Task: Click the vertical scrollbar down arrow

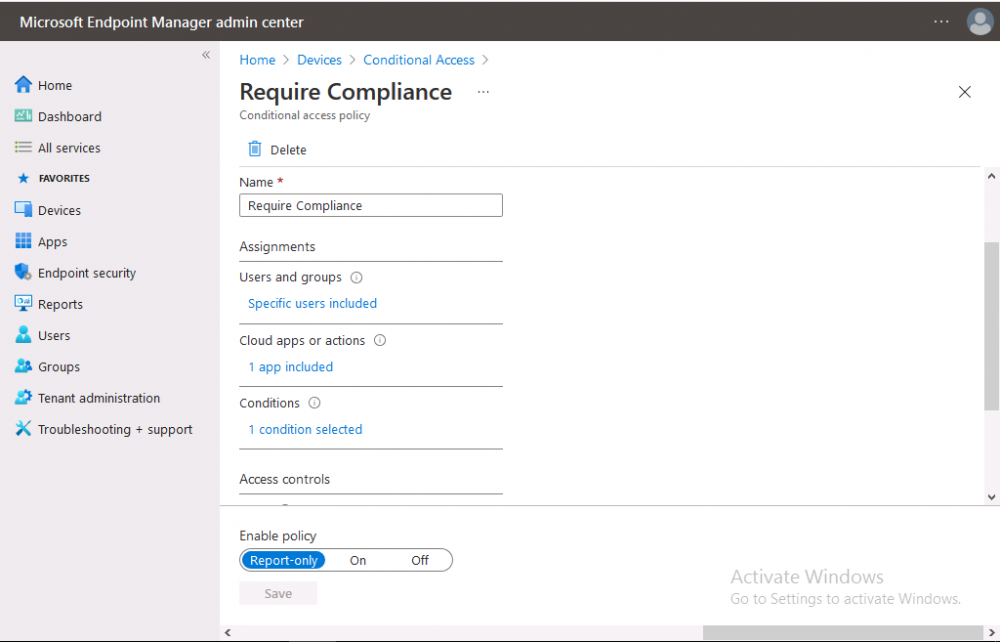Action: click(991, 497)
